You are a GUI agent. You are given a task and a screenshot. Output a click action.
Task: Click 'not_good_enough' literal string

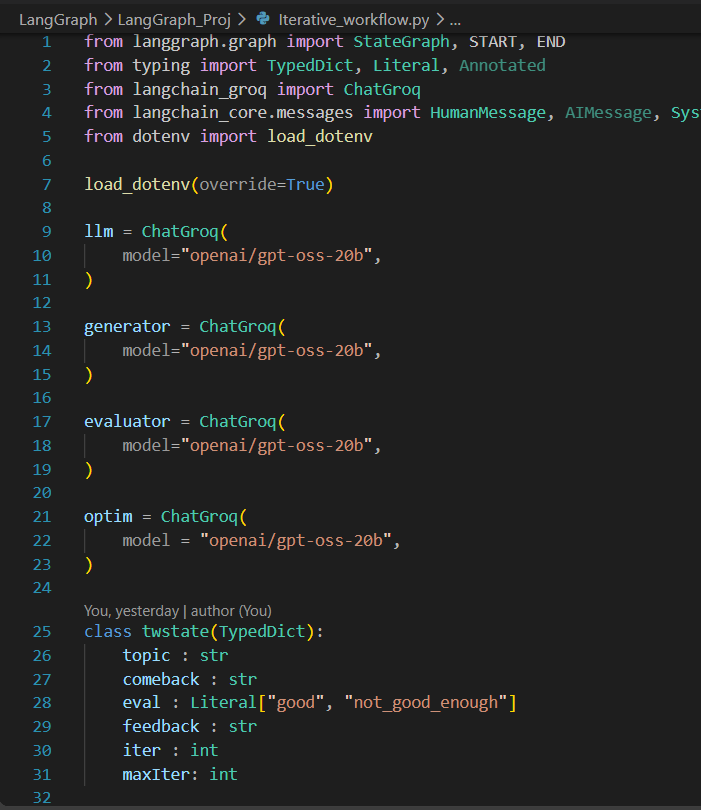click(x=426, y=703)
